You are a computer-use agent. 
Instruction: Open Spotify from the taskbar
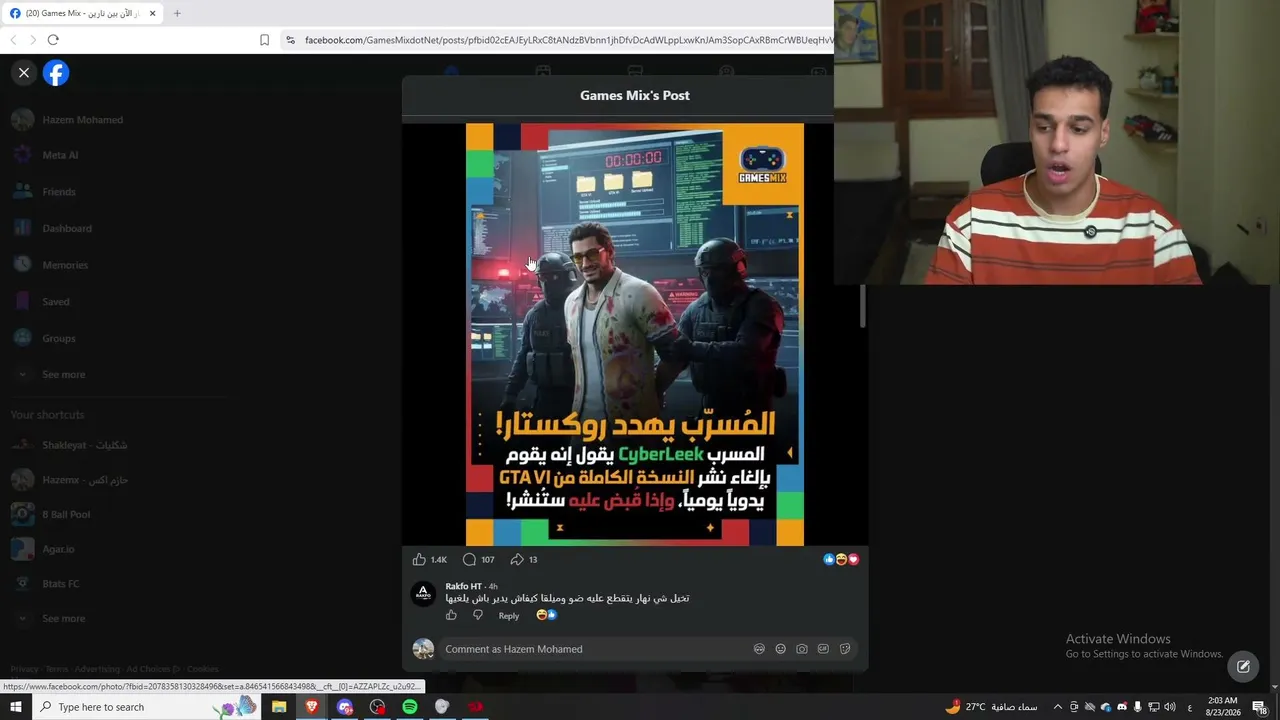coord(410,707)
